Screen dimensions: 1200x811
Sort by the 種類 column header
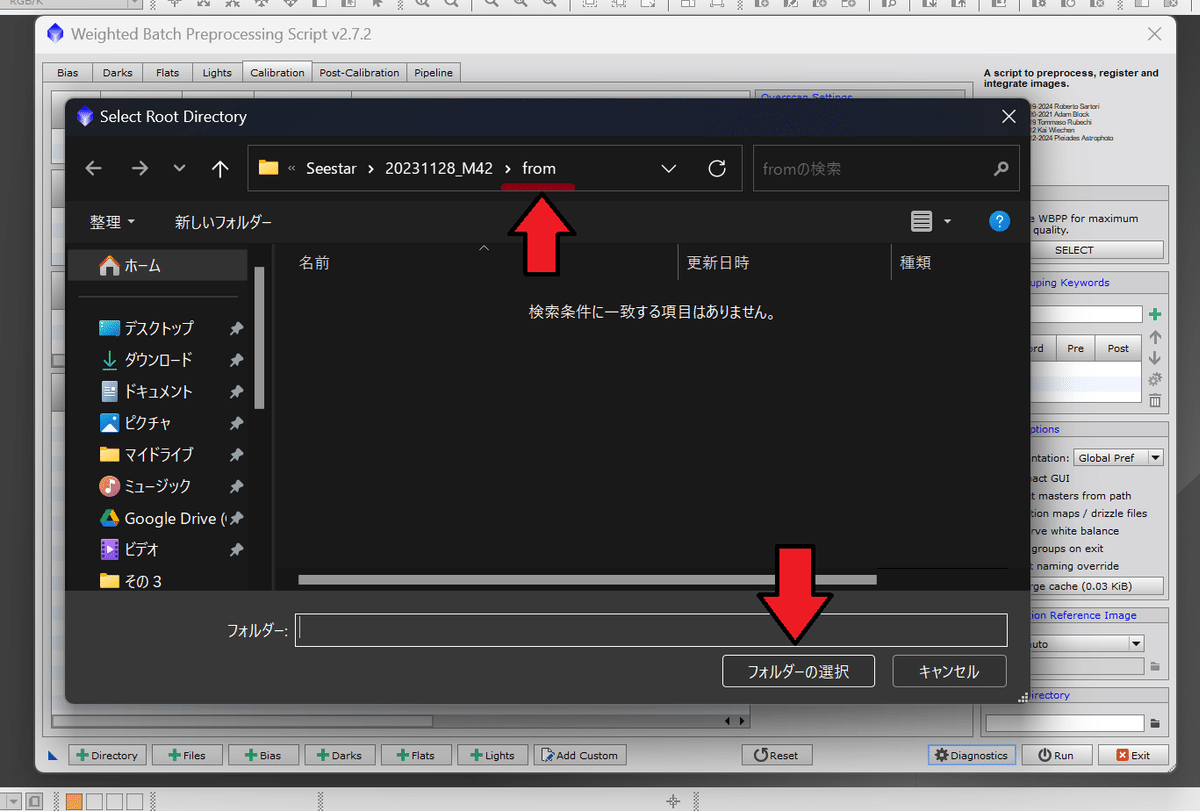(916, 263)
